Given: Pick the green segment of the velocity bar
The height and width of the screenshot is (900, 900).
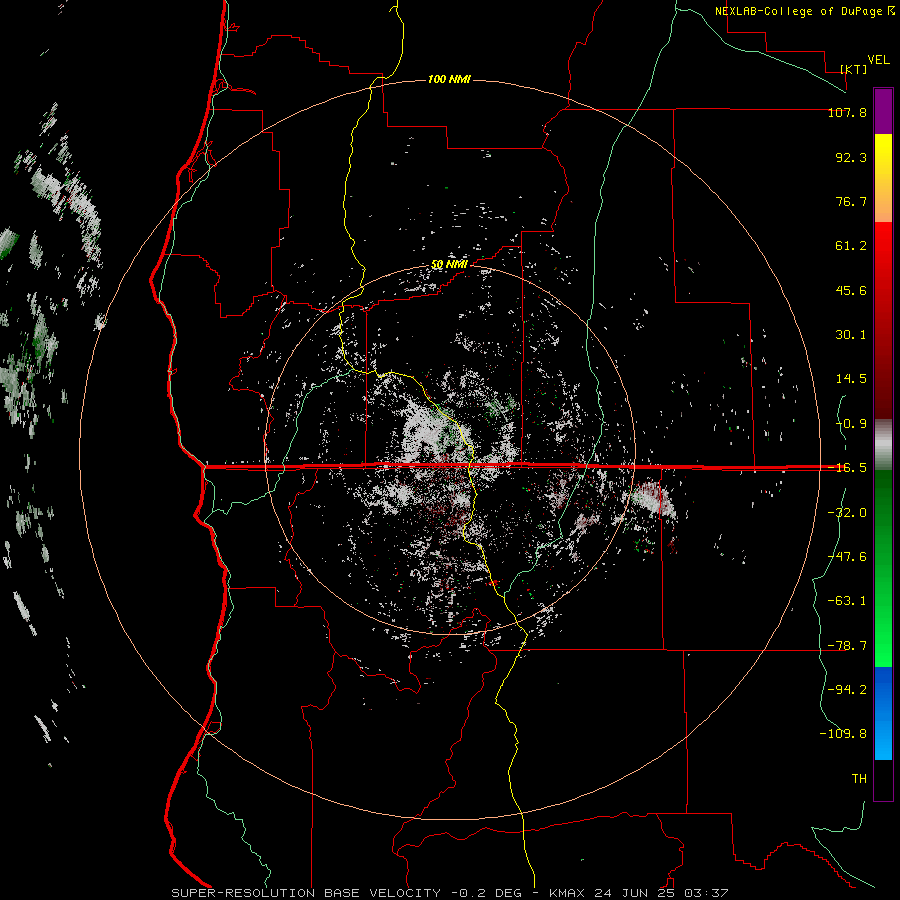Looking at the screenshot, I should [x=883, y=568].
